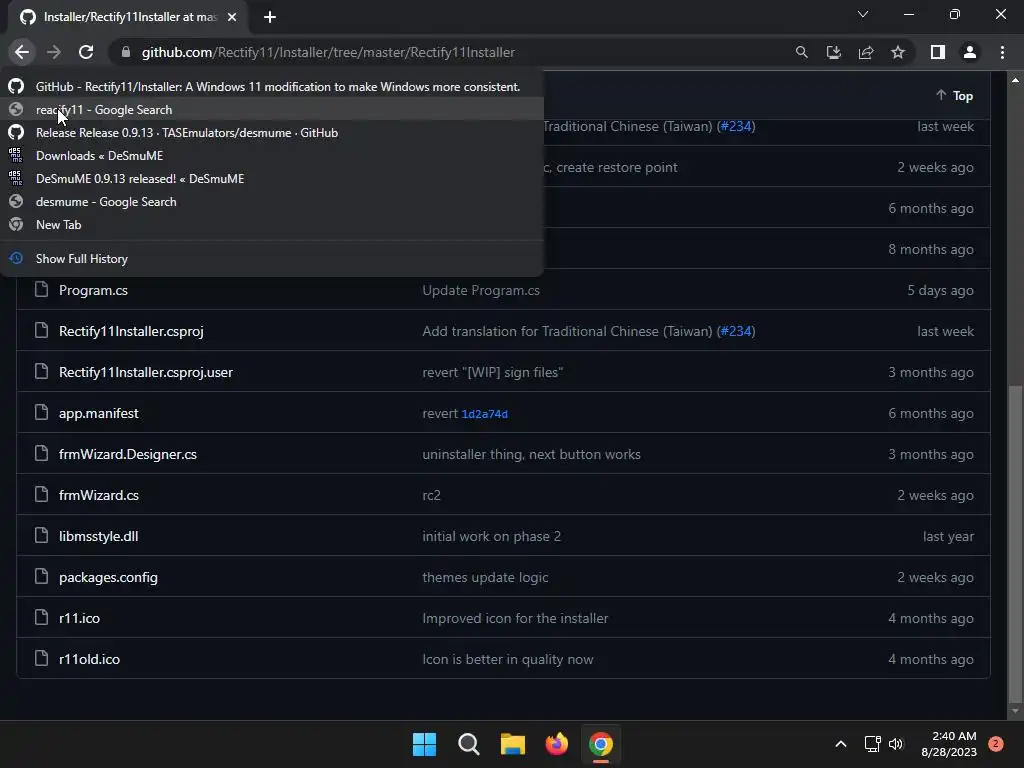Screen dimensions: 1024x768
Task: Open Rectify11Installer.csproj file
Action: (x=131, y=331)
